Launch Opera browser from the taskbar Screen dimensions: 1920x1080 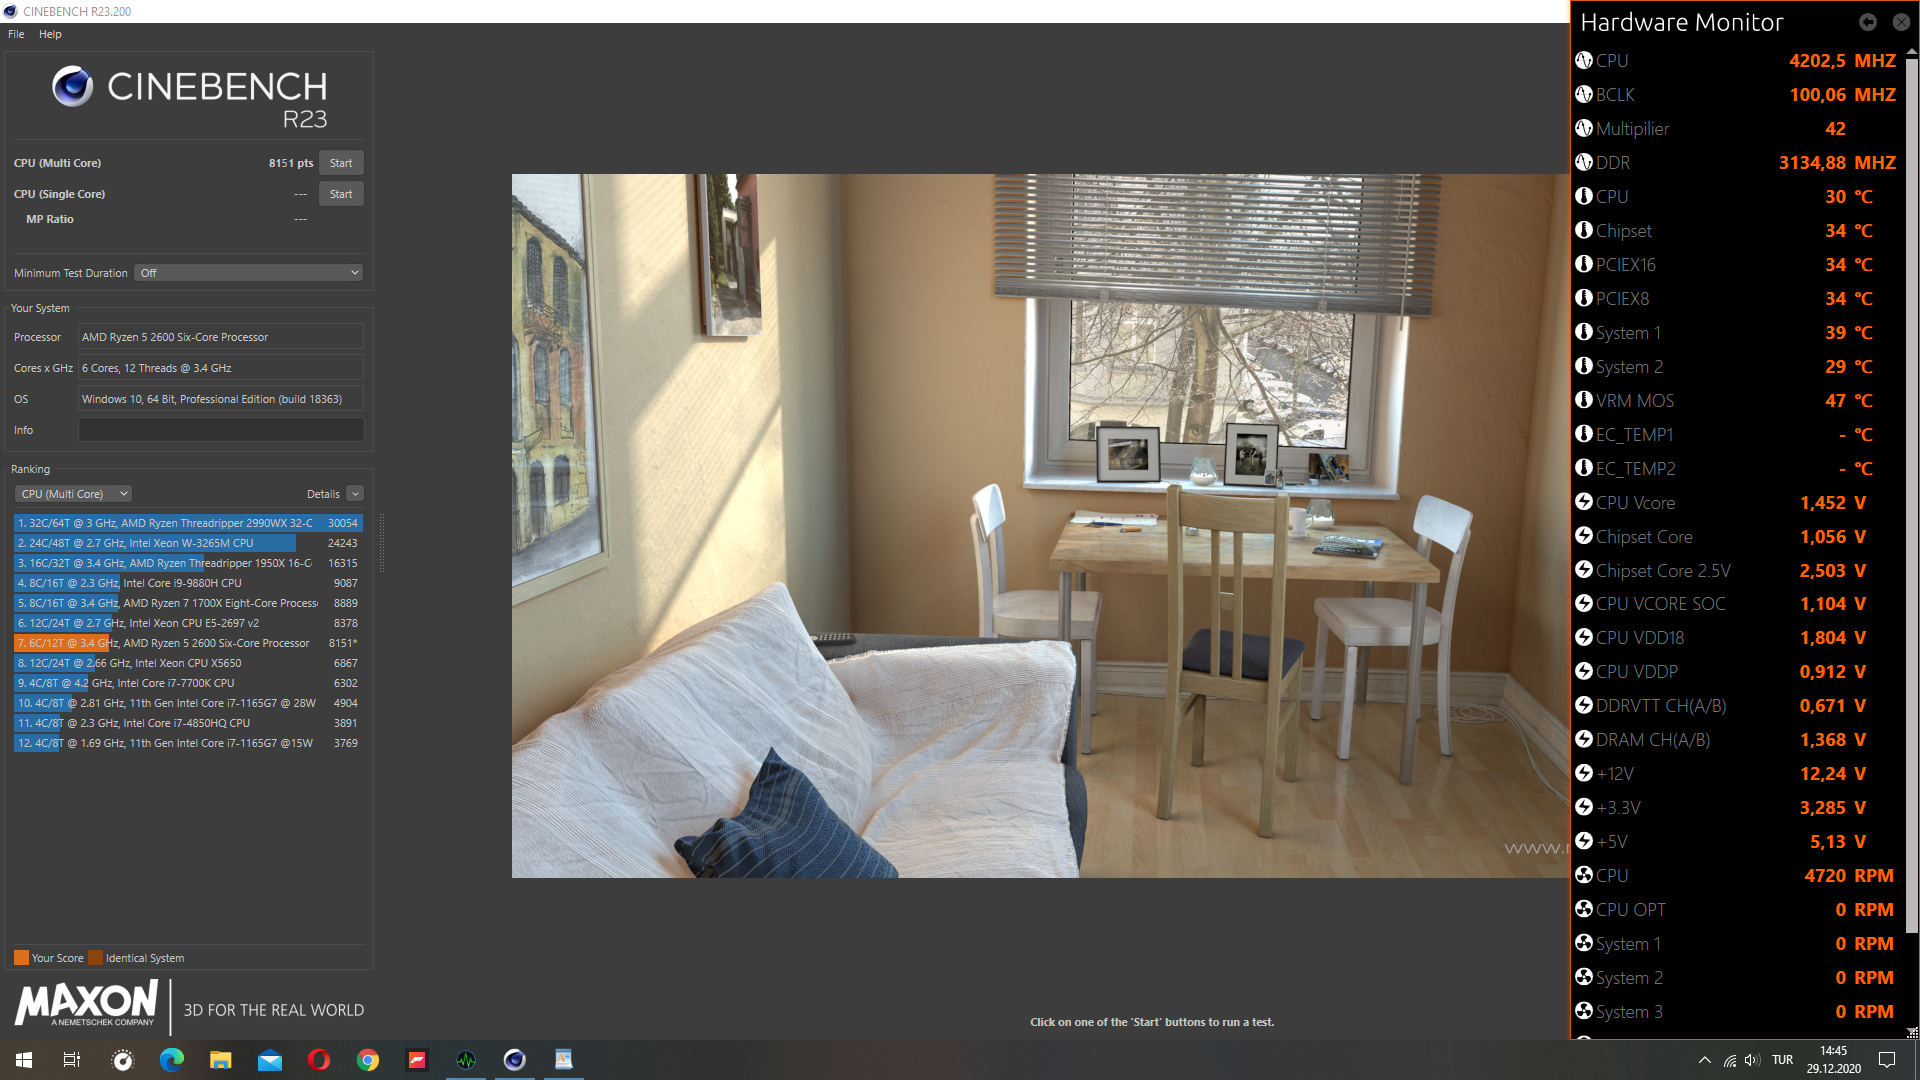(319, 1060)
